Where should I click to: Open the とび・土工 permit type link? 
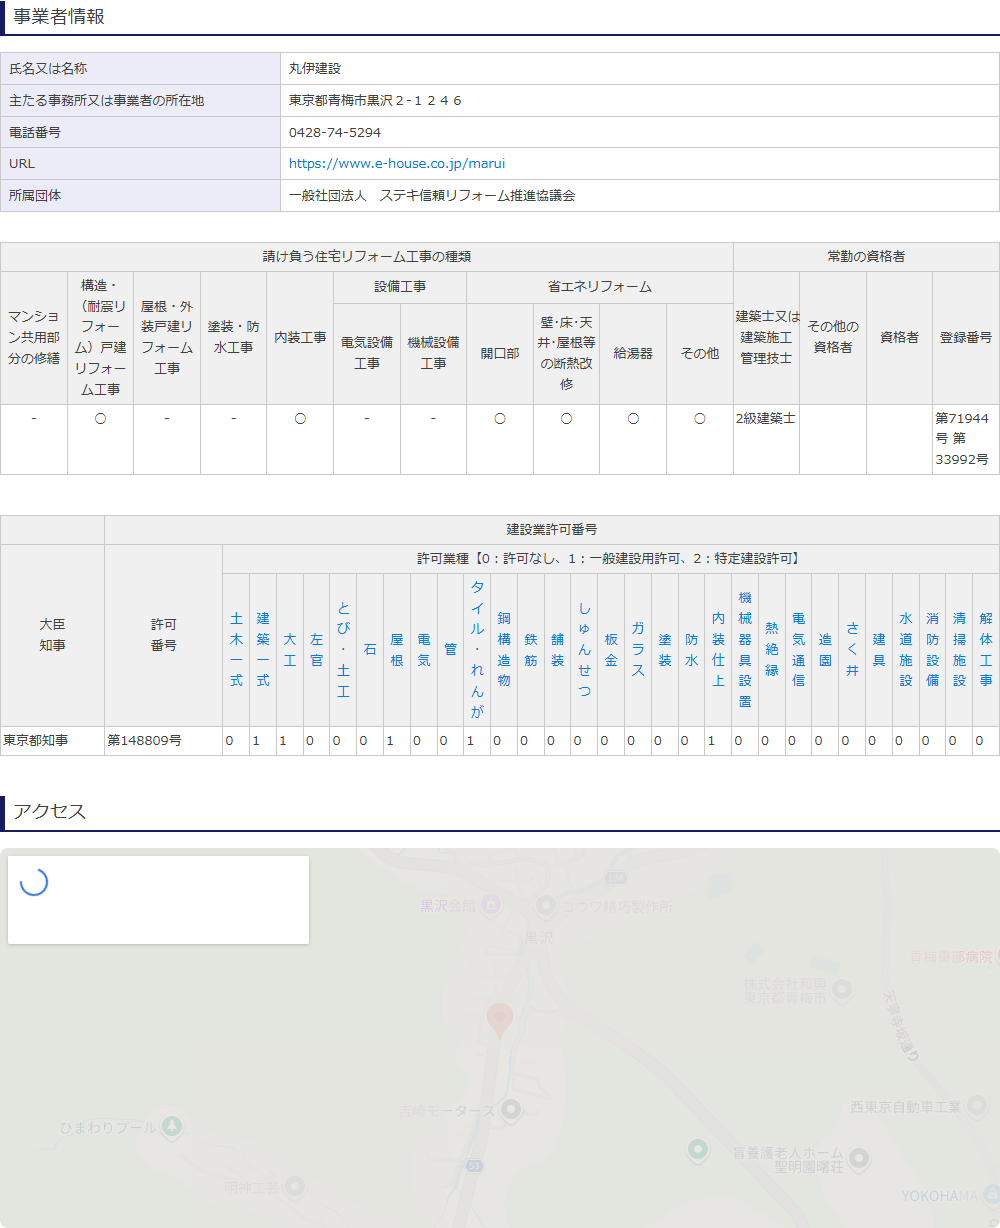pos(343,649)
